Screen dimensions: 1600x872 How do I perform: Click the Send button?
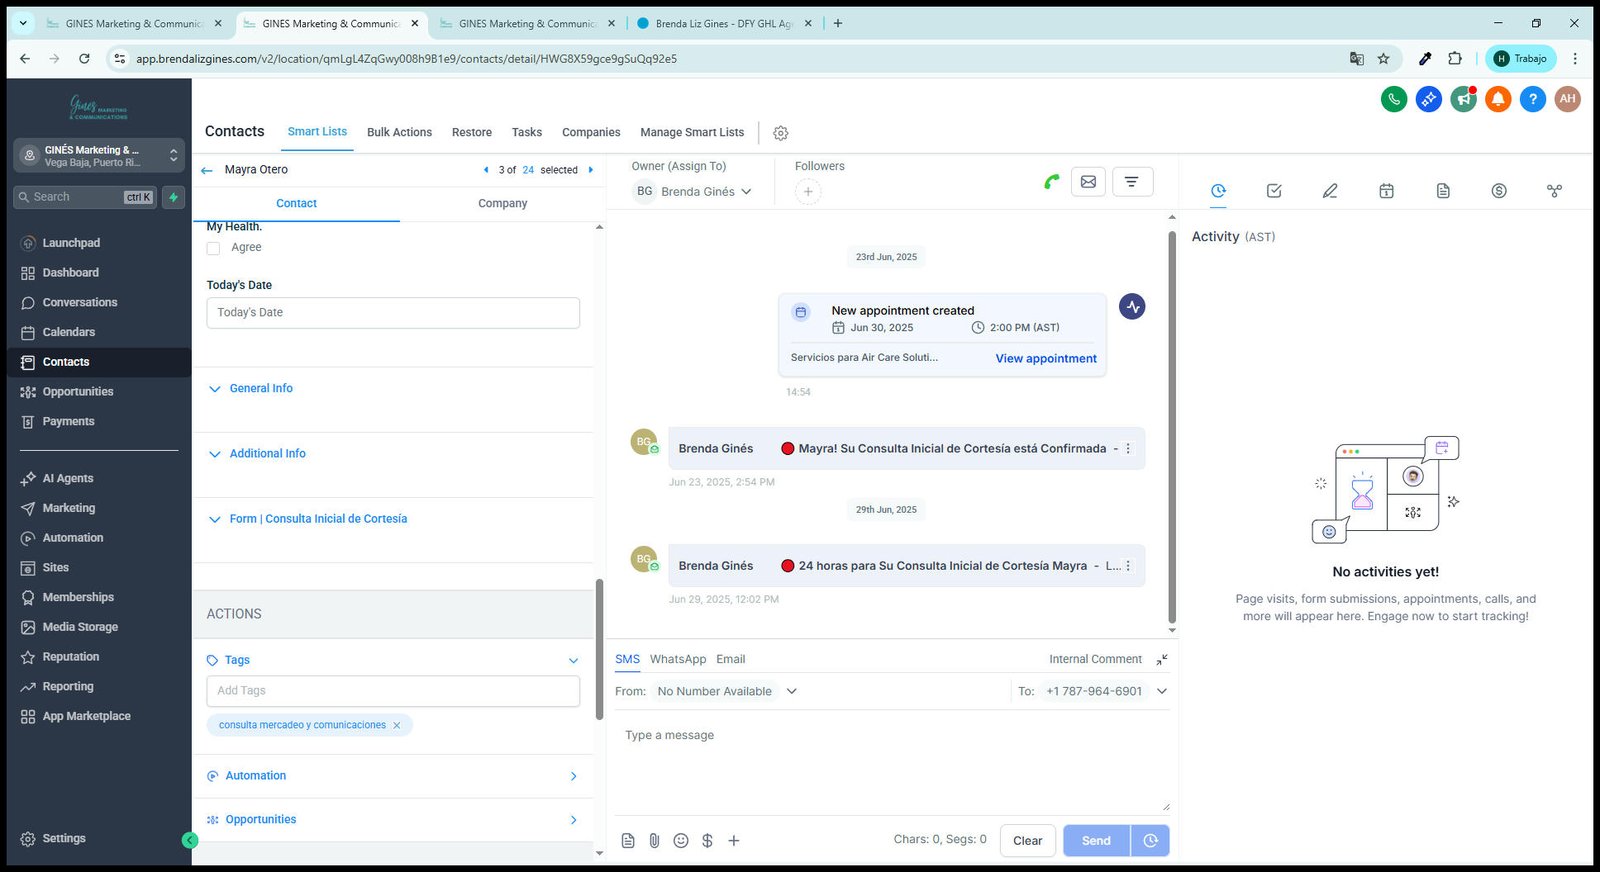click(1096, 841)
